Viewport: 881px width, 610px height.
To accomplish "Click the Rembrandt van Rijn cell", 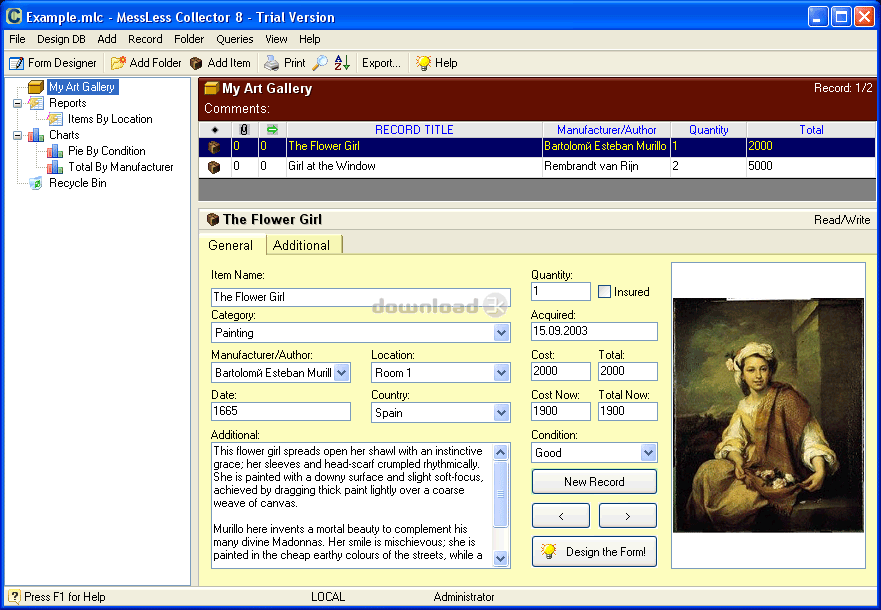I will point(606,166).
